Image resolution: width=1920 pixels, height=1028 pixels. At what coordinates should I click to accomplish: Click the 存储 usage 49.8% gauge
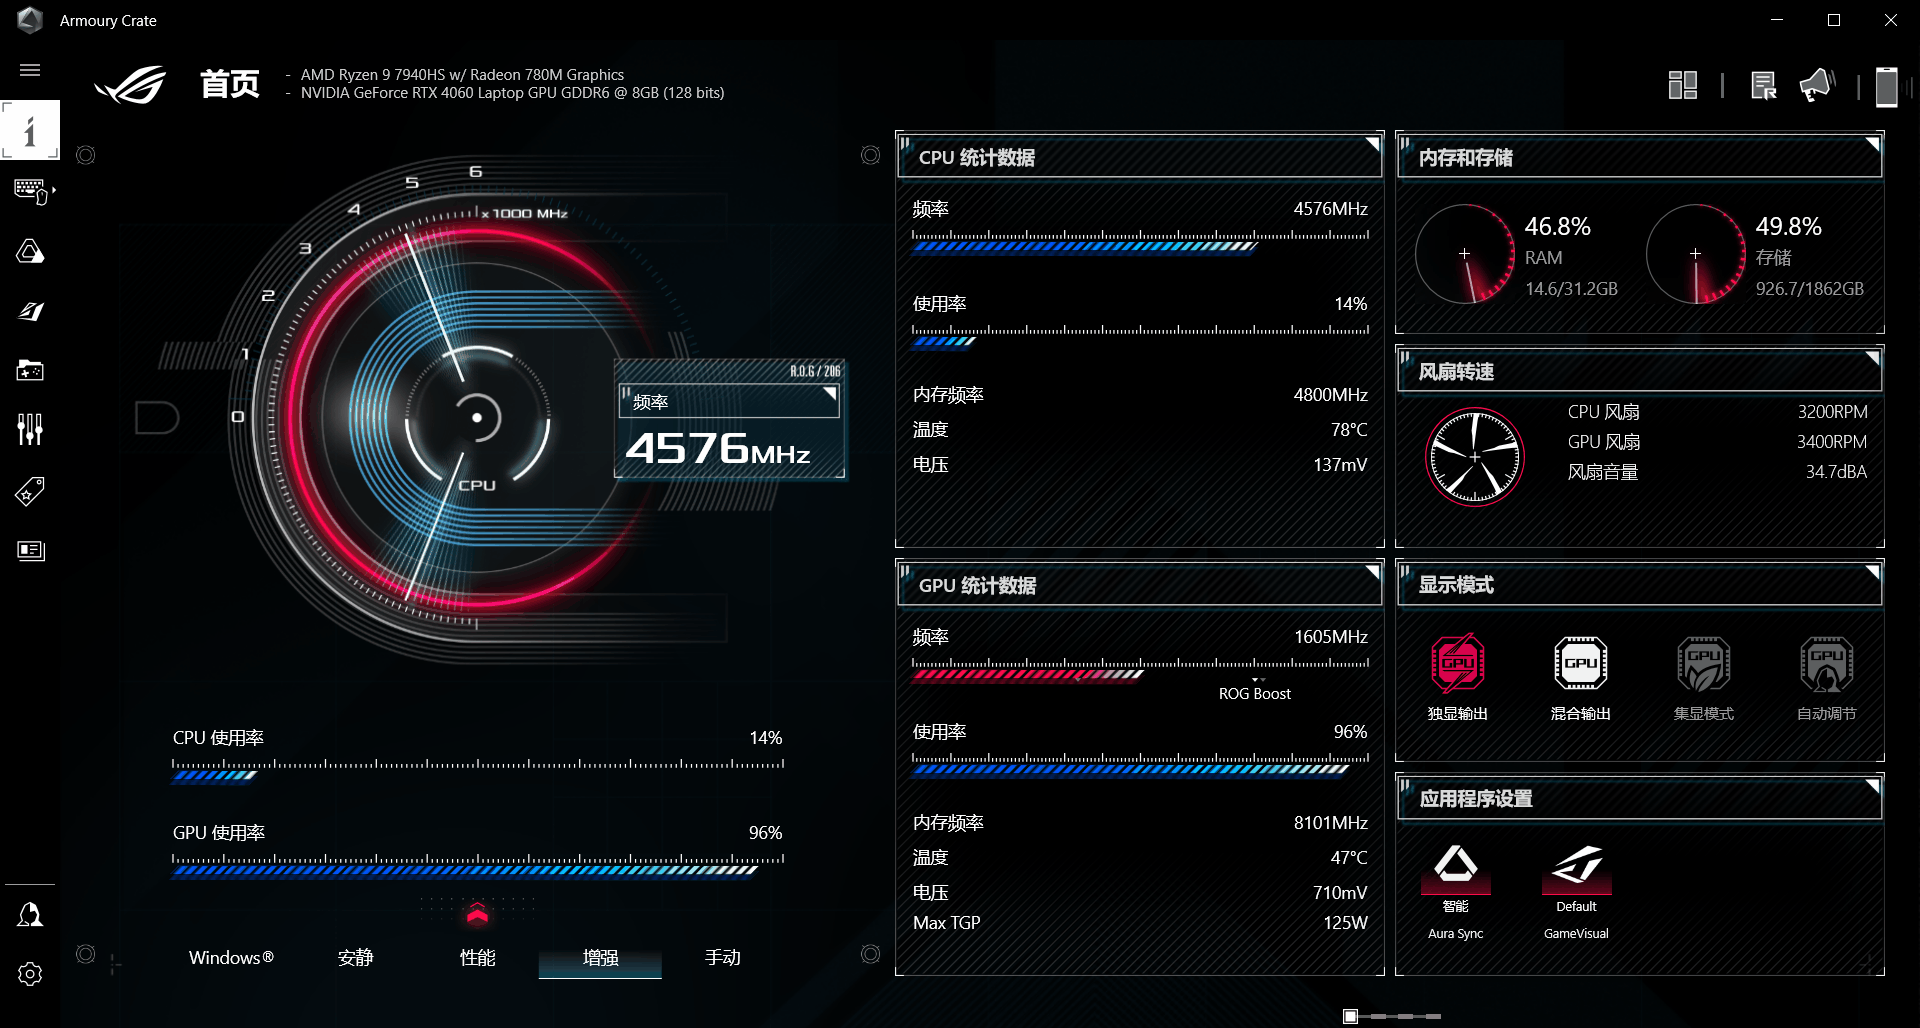pyautogui.click(x=1696, y=254)
